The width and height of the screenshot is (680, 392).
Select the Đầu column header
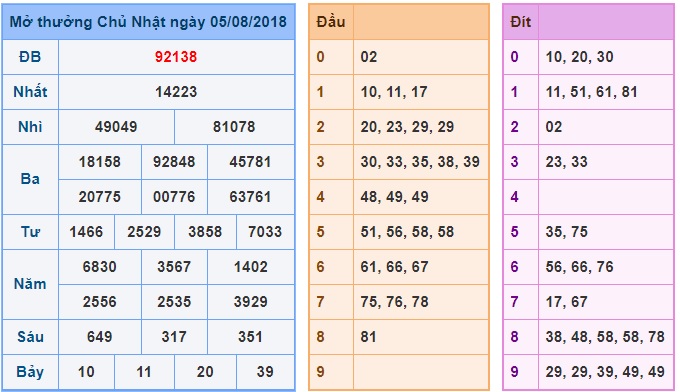click(x=331, y=22)
